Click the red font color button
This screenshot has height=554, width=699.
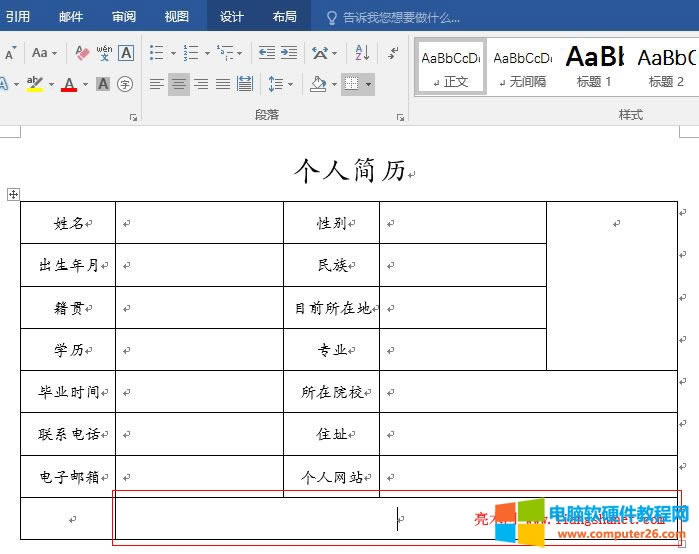[x=68, y=85]
